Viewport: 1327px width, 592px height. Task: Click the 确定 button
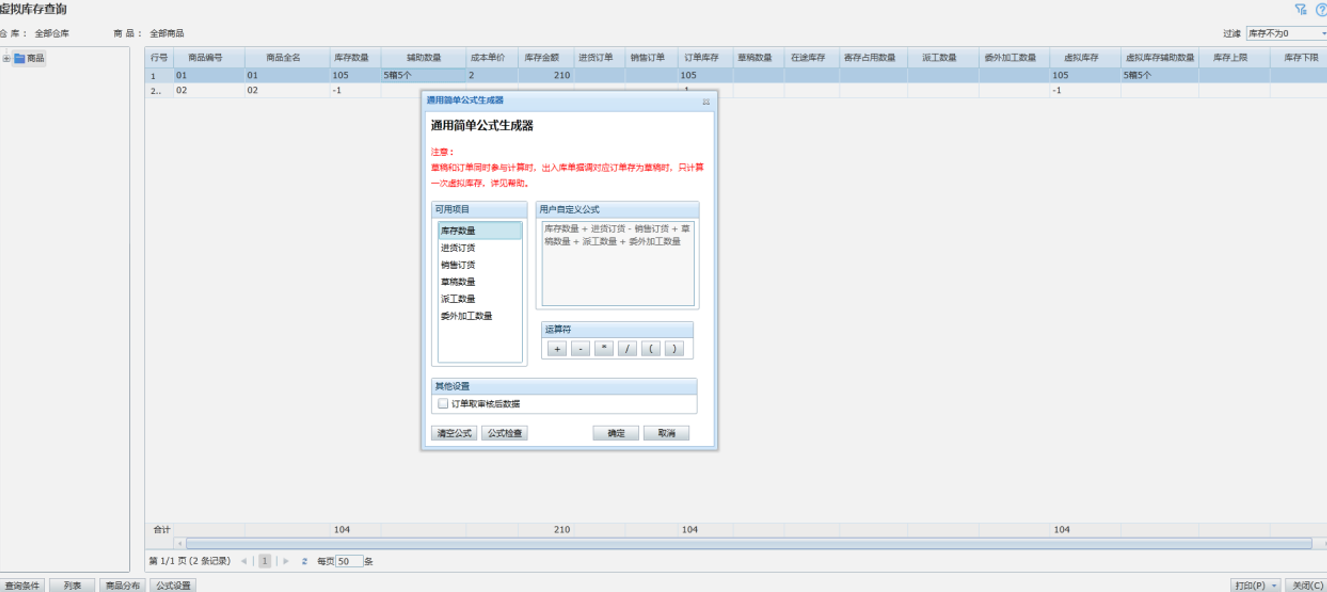(x=616, y=434)
